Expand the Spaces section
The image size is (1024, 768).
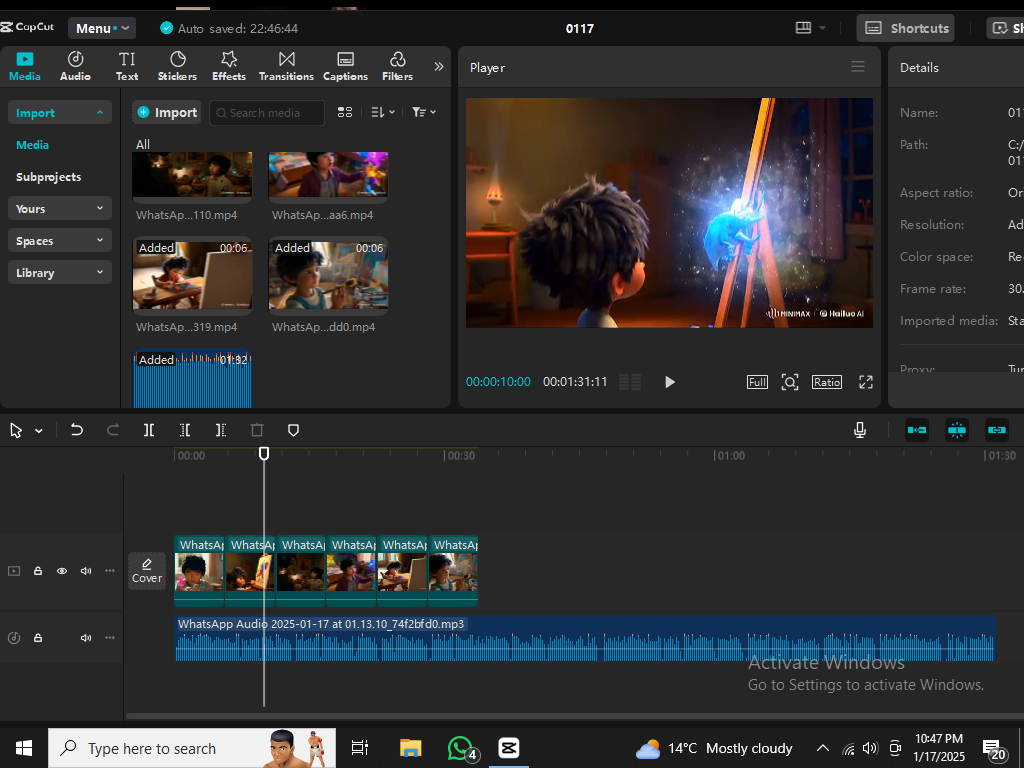pos(59,240)
